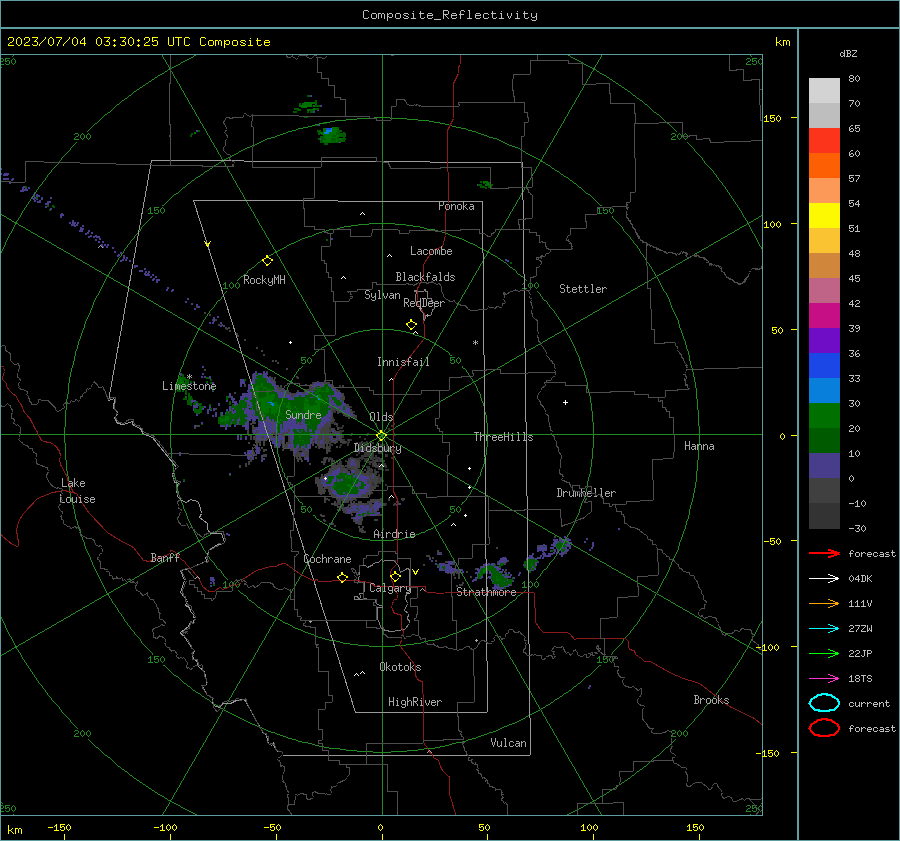Click the Vulcan town label

(508, 743)
